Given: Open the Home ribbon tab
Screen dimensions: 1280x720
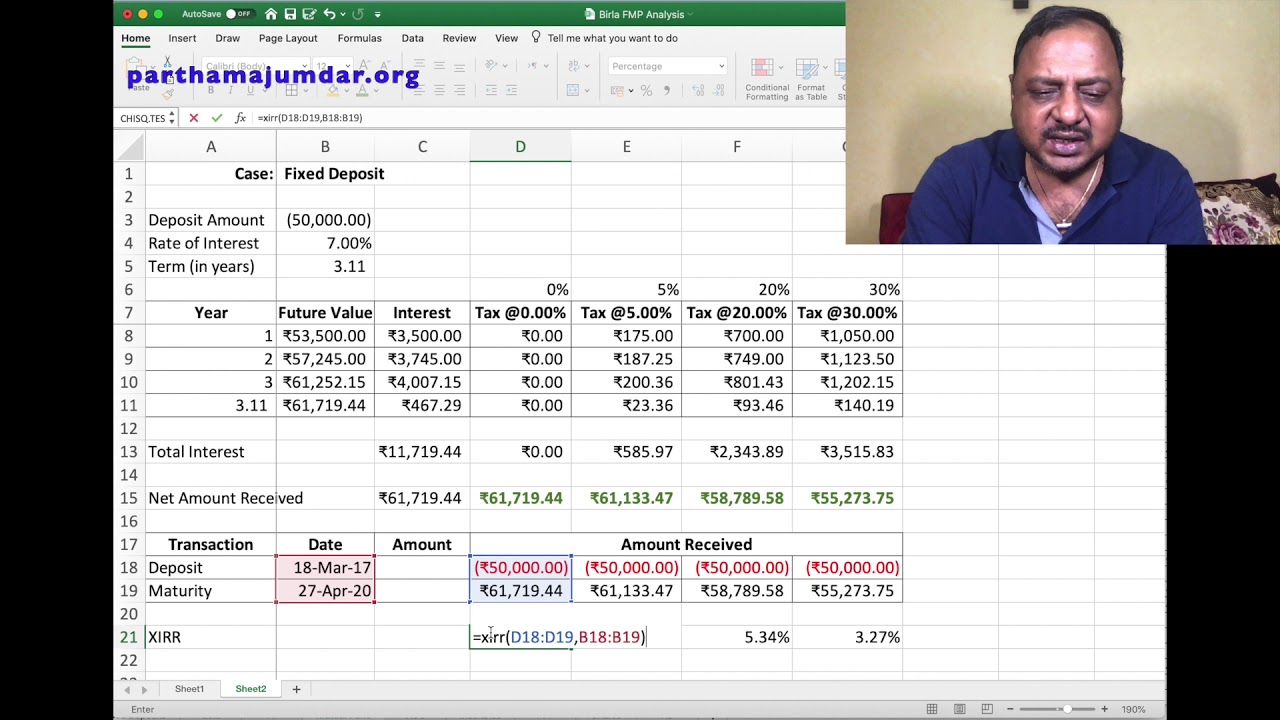Looking at the screenshot, I should pyautogui.click(x=136, y=38).
